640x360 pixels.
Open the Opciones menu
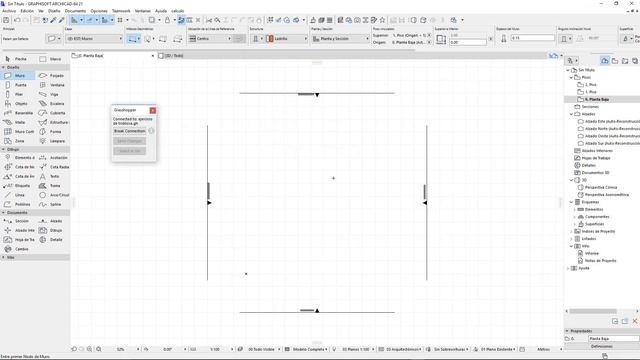[99, 11]
